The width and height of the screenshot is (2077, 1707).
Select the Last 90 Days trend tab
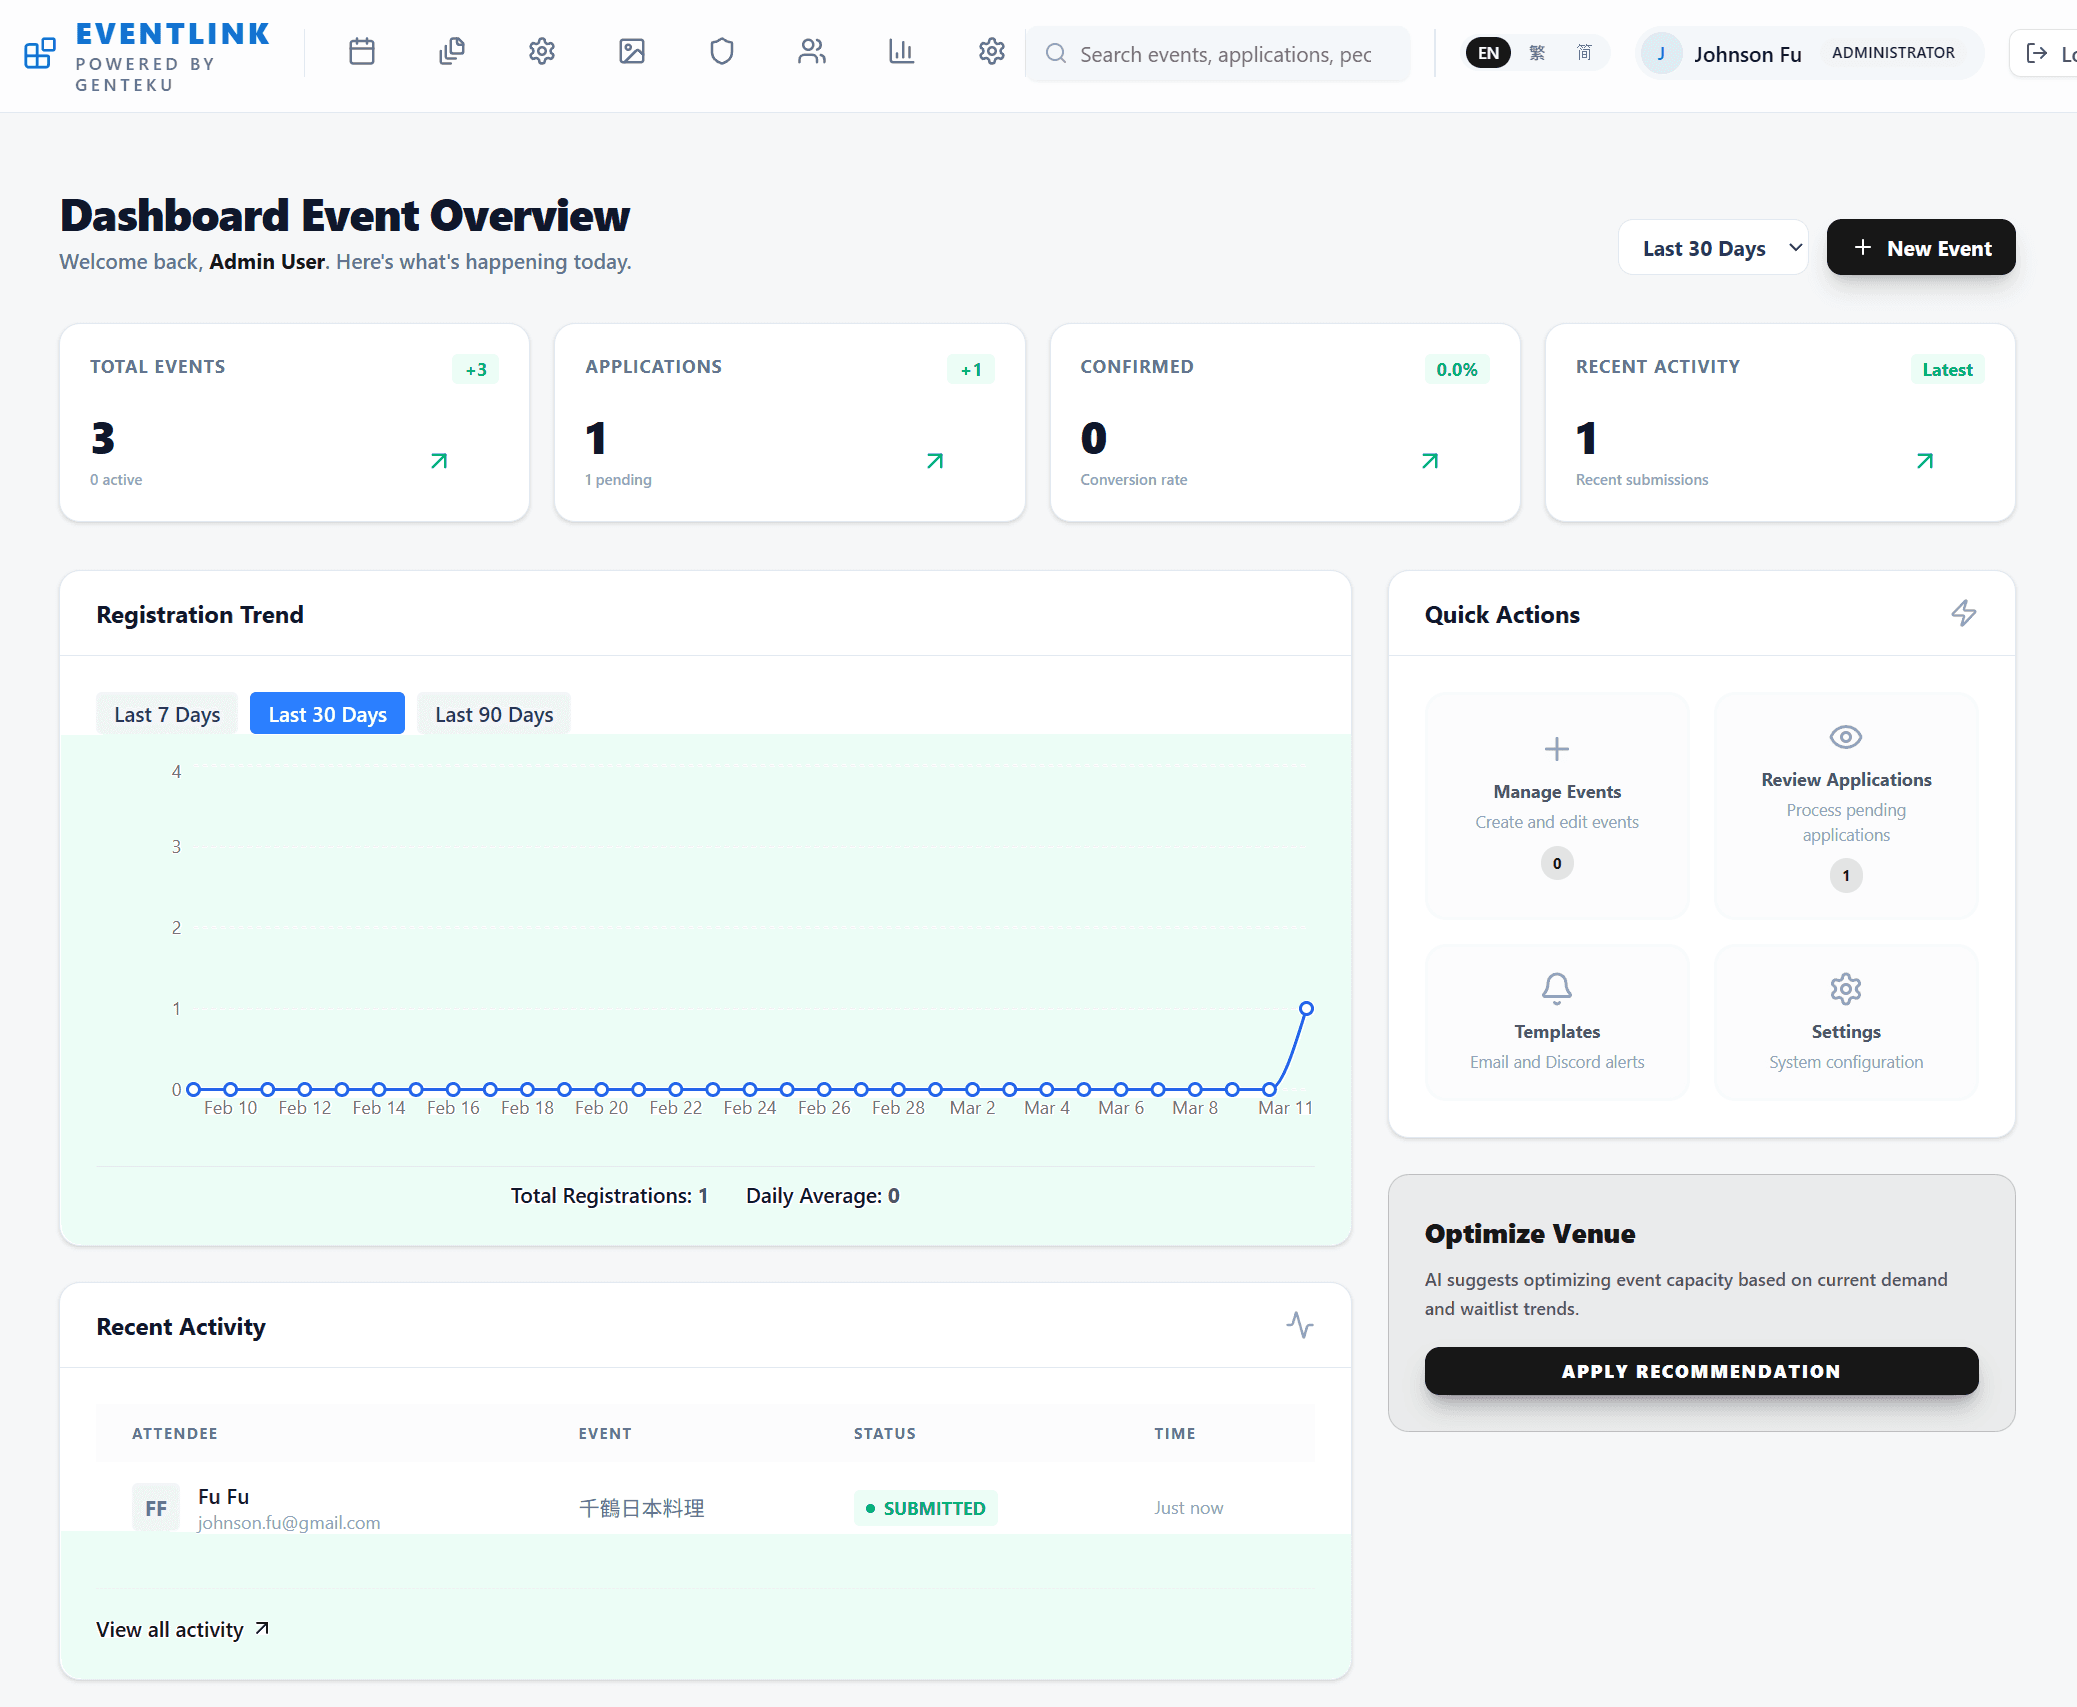click(x=493, y=713)
